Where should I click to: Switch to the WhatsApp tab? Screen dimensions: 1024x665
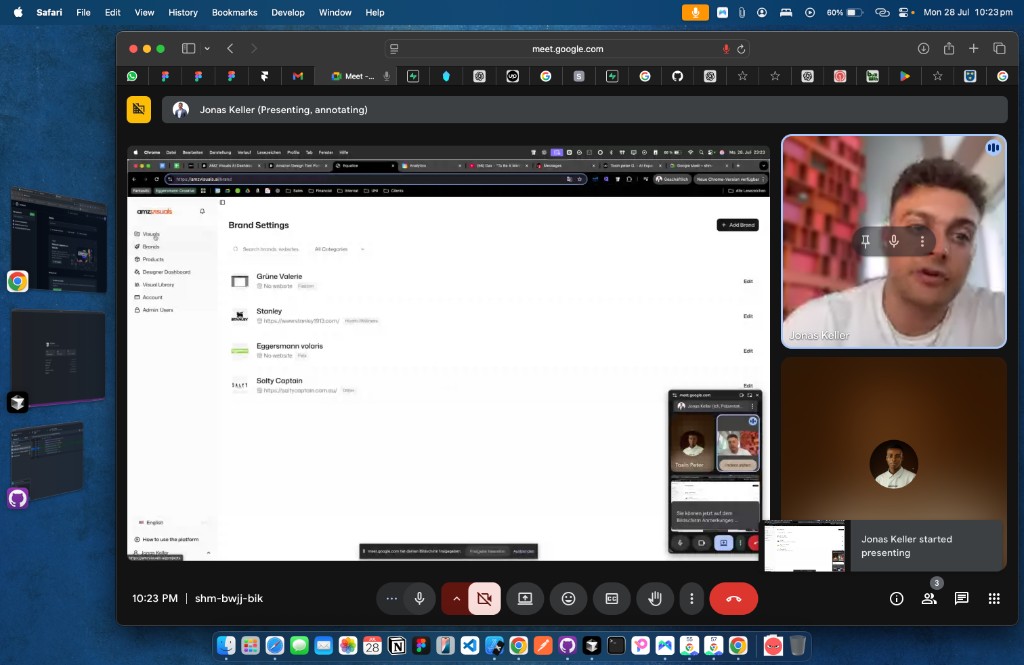133,76
